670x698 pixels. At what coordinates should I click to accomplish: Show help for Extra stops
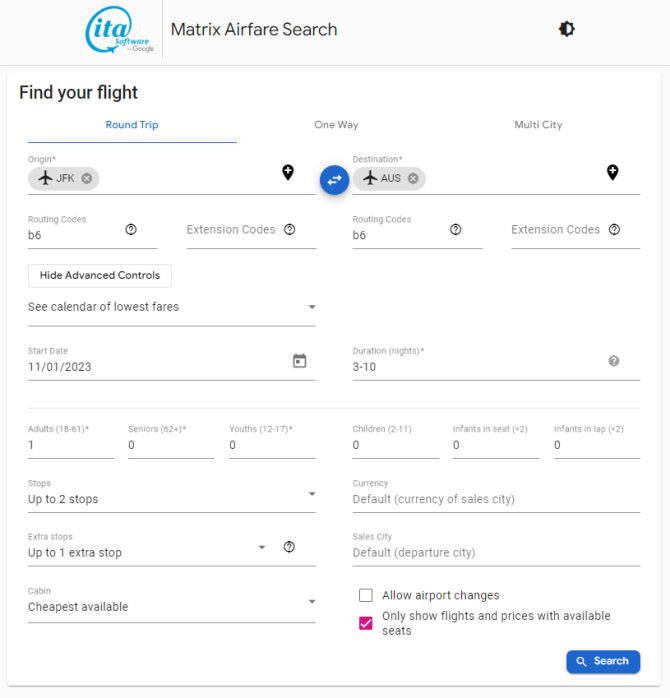289,547
